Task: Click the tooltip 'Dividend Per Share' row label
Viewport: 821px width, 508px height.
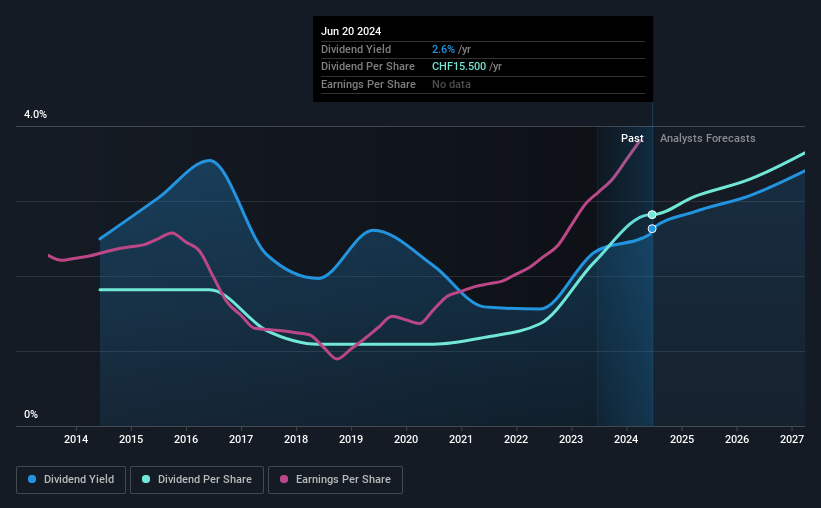Action: (368, 67)
